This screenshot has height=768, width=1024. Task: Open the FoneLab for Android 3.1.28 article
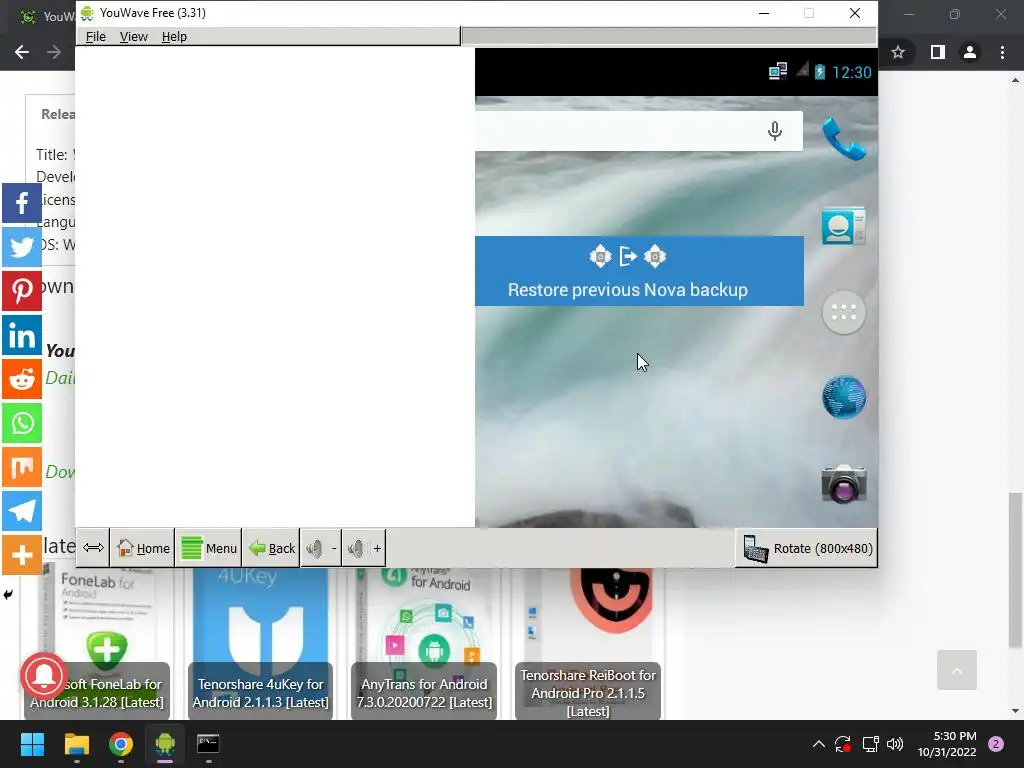click(x=97, y=643)
